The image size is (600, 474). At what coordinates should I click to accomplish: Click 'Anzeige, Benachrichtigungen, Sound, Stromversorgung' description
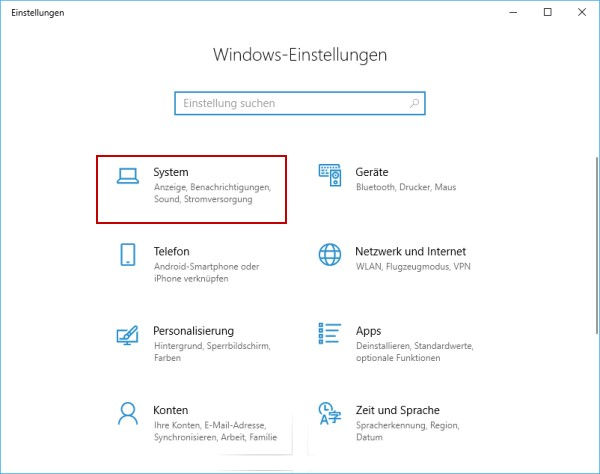tap(212, 193)
